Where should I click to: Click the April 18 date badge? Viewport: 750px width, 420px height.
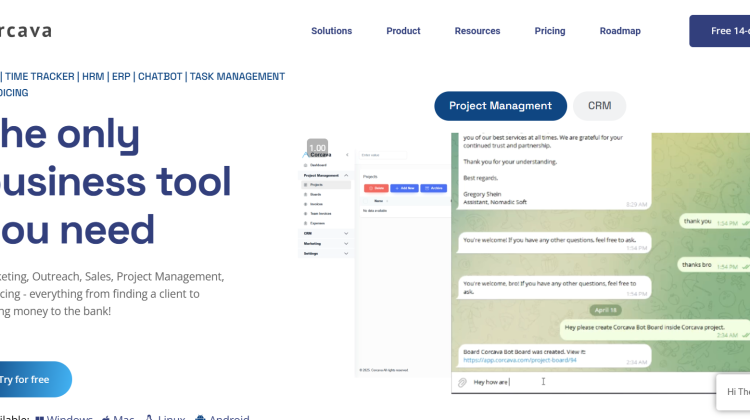click(x=605, y=310)
